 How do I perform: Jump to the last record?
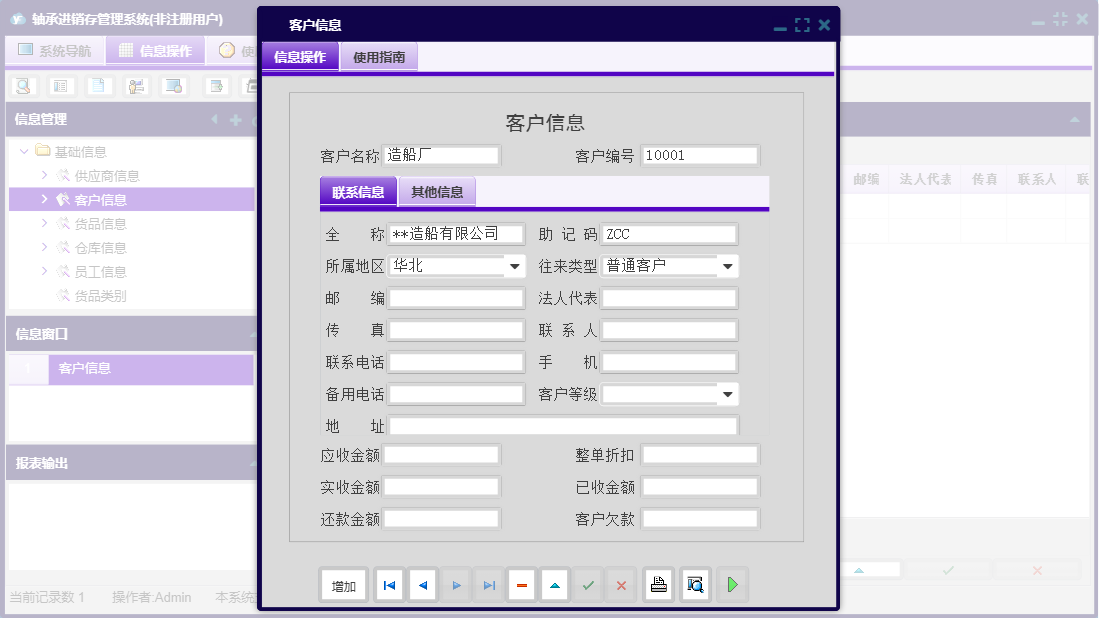pyautogui.click(x=488, y=585)
